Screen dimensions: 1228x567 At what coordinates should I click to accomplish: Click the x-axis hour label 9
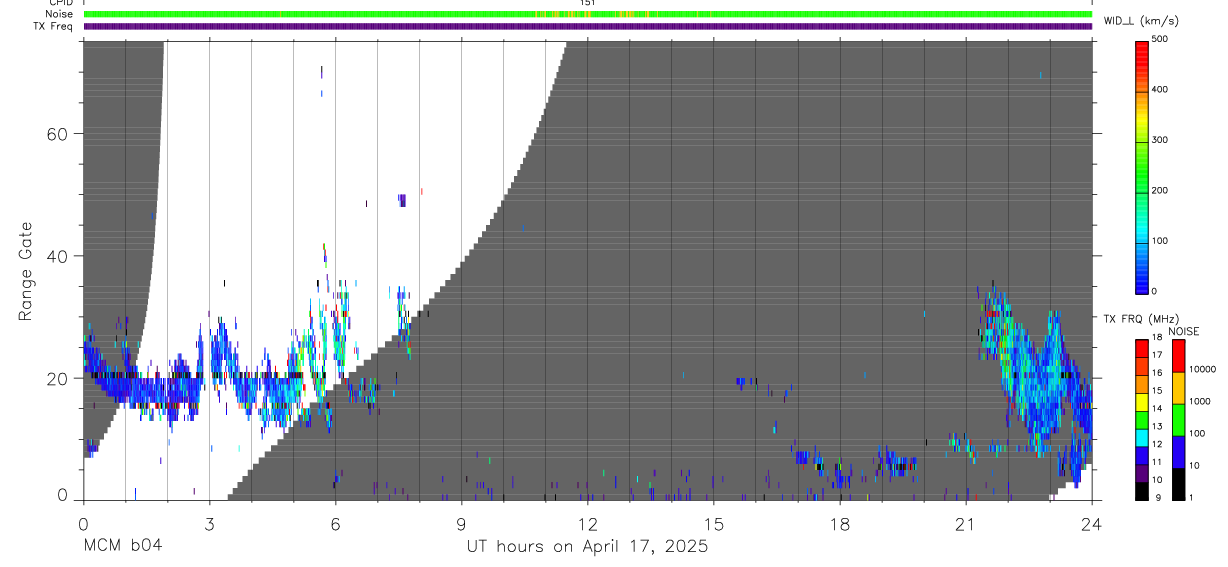pos(461,523)
